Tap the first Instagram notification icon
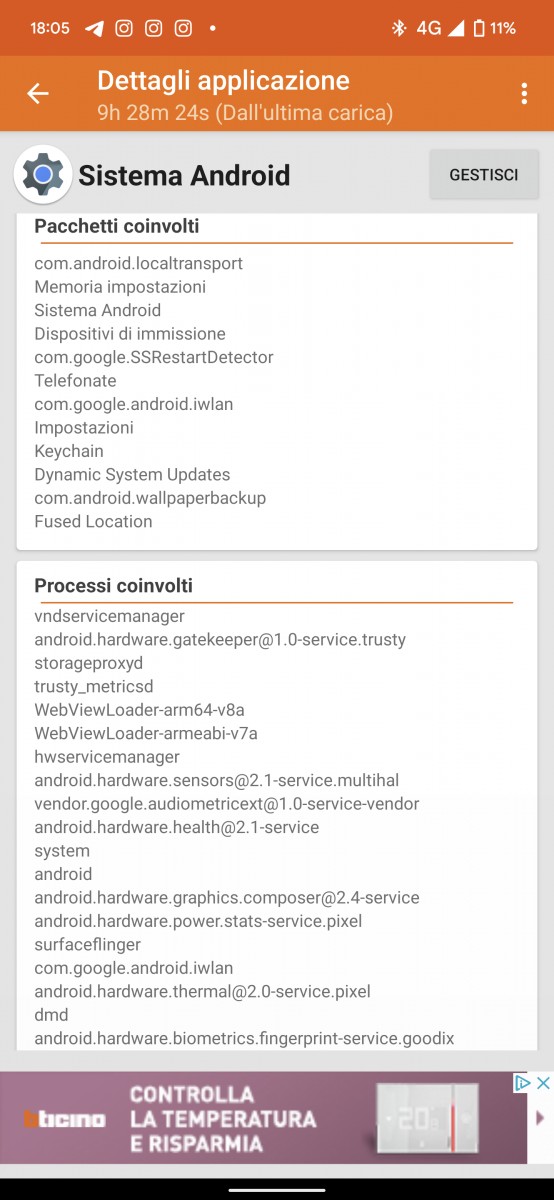 (x=124, y=28)
